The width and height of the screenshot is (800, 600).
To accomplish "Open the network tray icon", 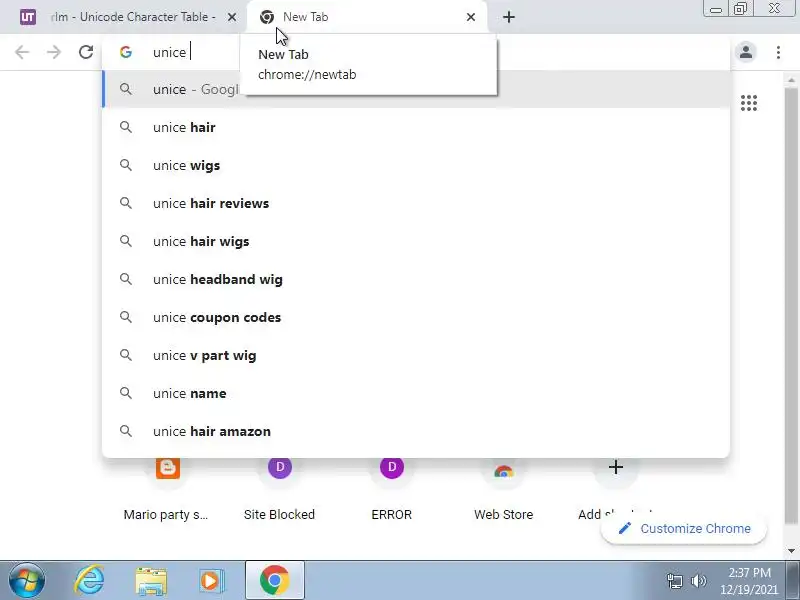I will click(674, 581).
